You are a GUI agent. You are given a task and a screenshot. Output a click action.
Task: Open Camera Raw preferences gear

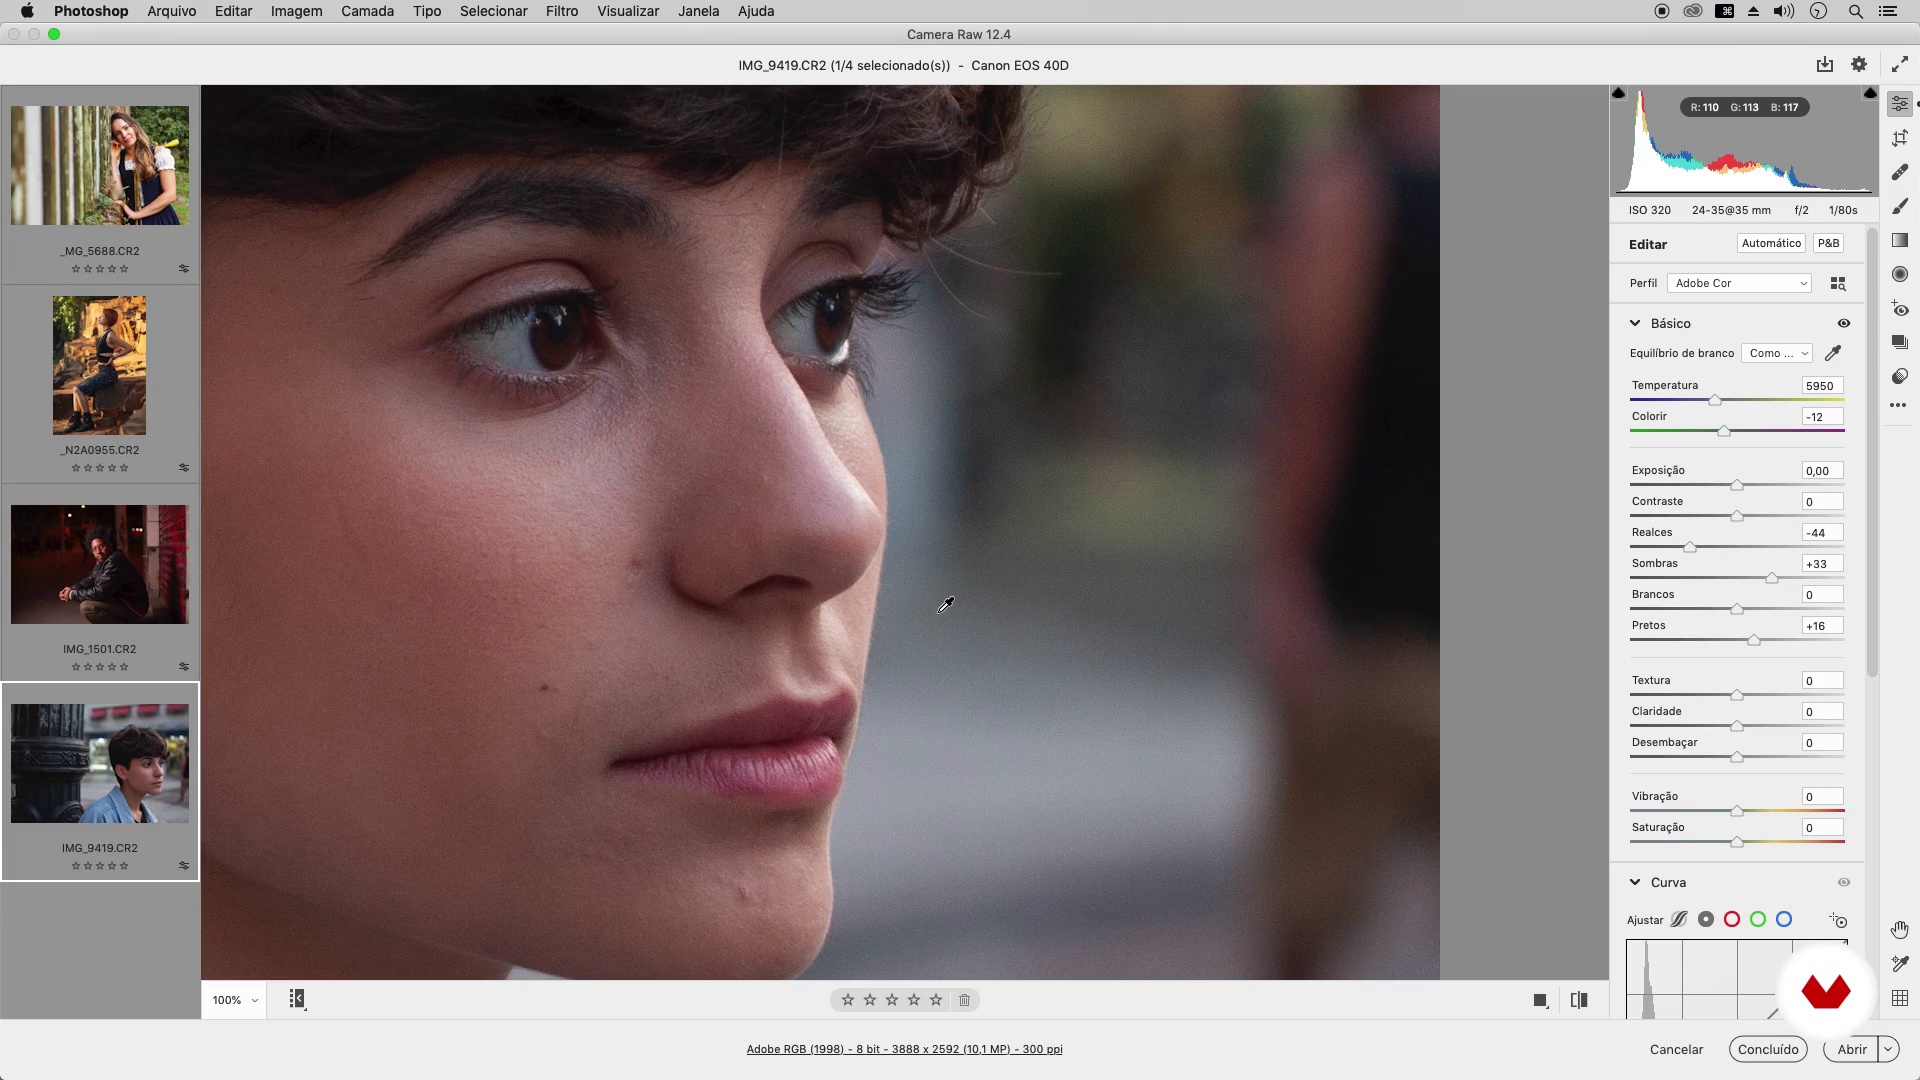point(1859,65)
